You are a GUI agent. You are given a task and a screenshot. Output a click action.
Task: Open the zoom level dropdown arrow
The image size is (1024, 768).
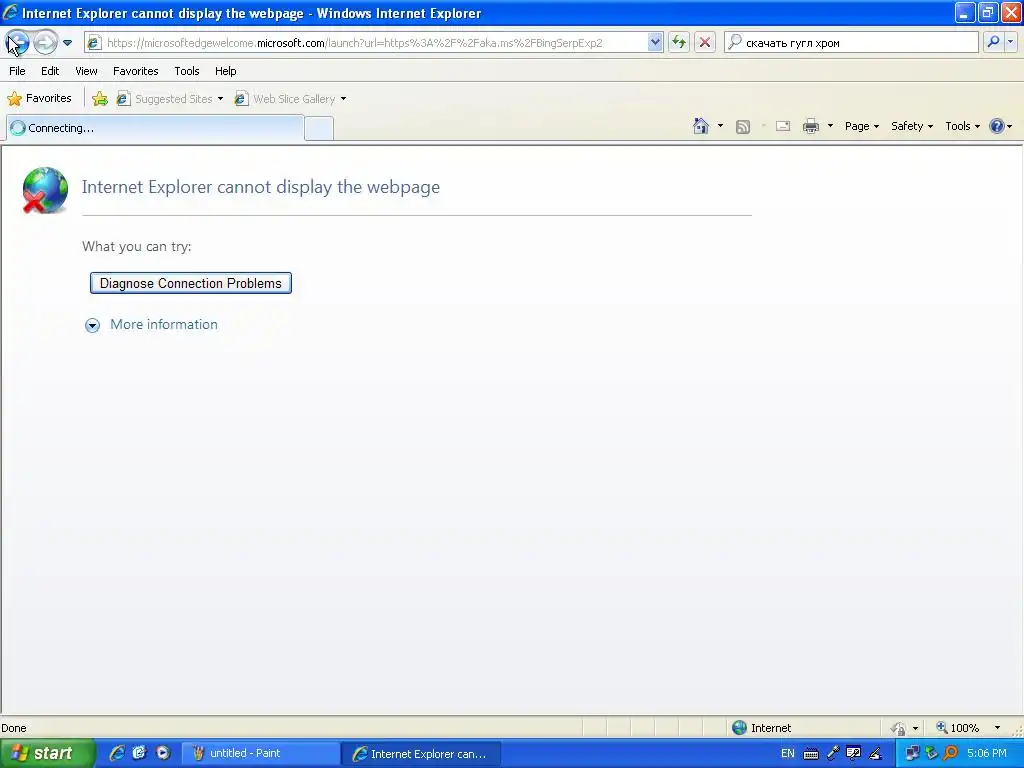997,728
